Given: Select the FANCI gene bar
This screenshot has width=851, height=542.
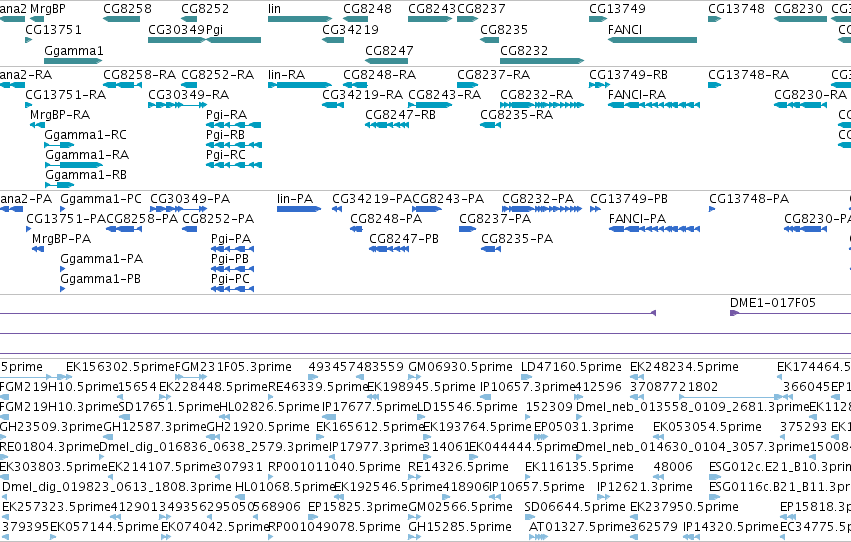Looking at the screenshot, I should (652, 40).
